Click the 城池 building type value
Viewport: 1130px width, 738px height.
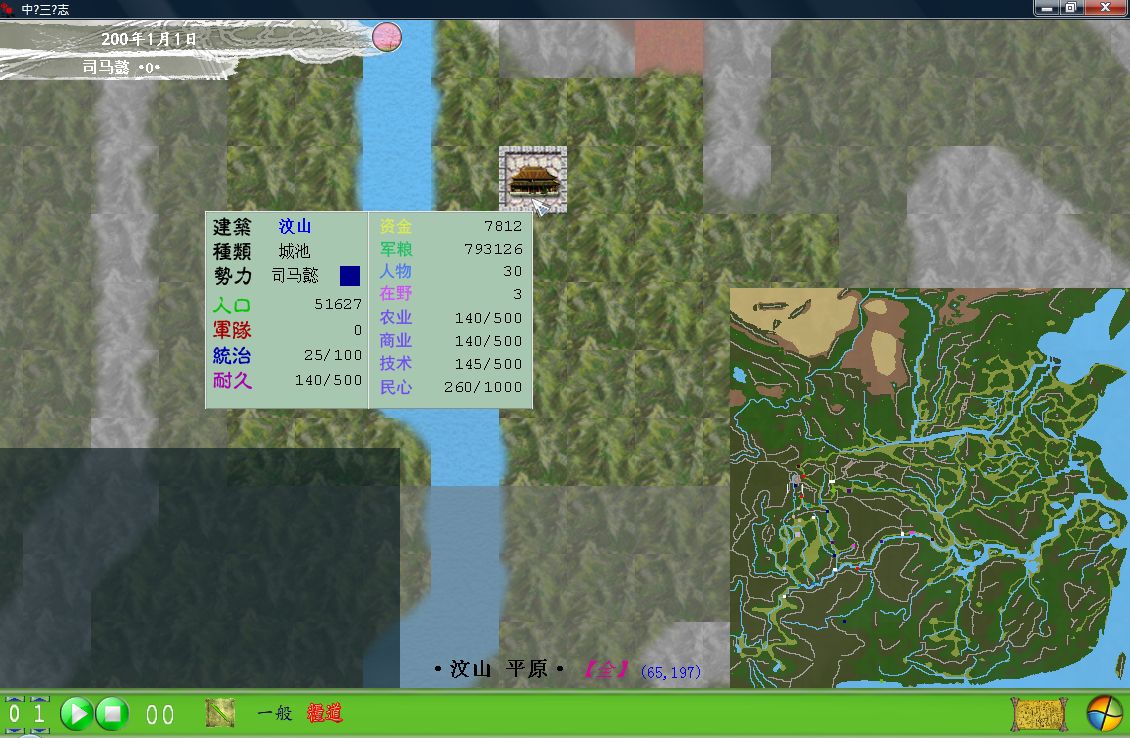(x=294, y=251)
